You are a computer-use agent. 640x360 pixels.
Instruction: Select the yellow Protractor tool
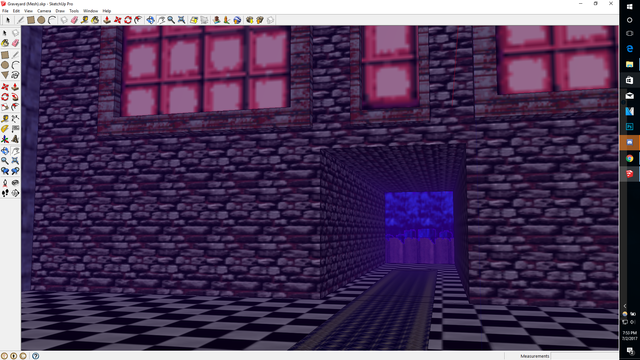5,129
